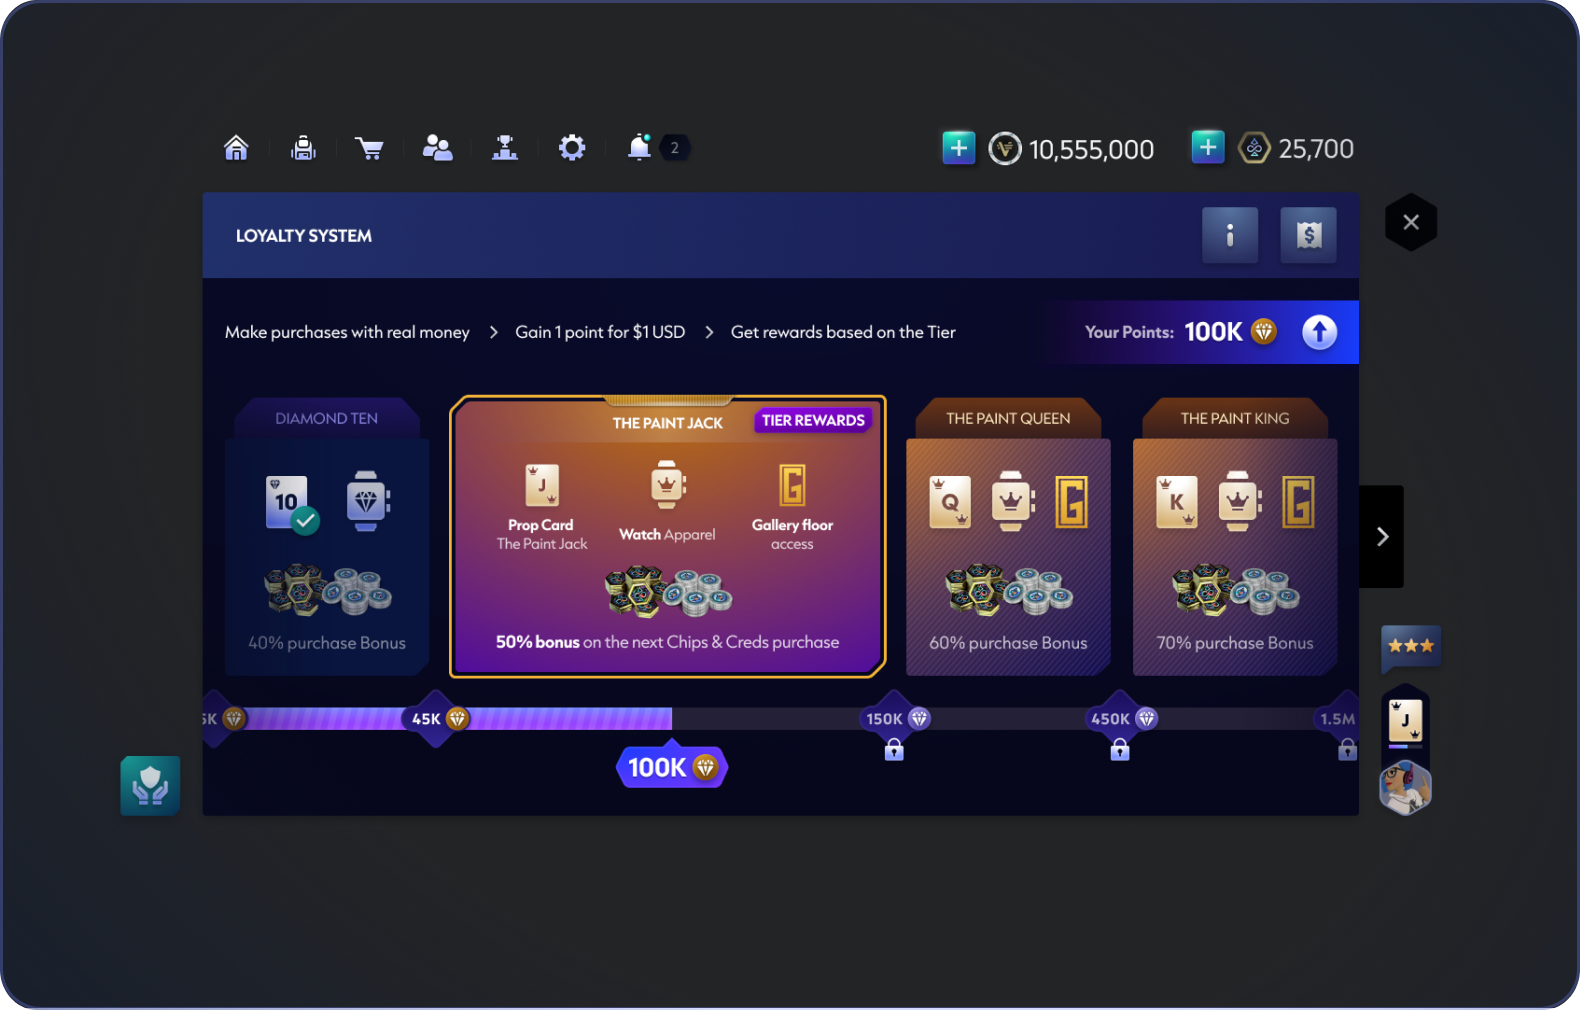
Task: Click Gain 1 point for $1 USD step
Action: pos(600,332)
